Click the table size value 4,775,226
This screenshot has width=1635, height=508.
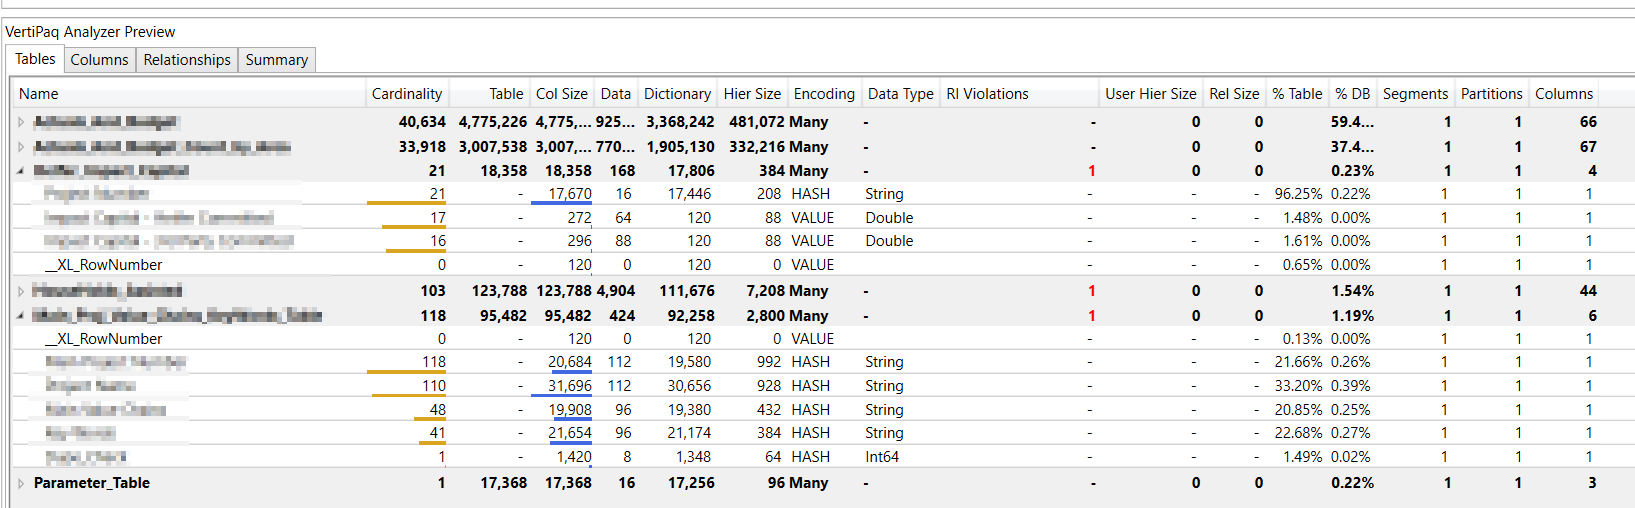click(492, 122)
